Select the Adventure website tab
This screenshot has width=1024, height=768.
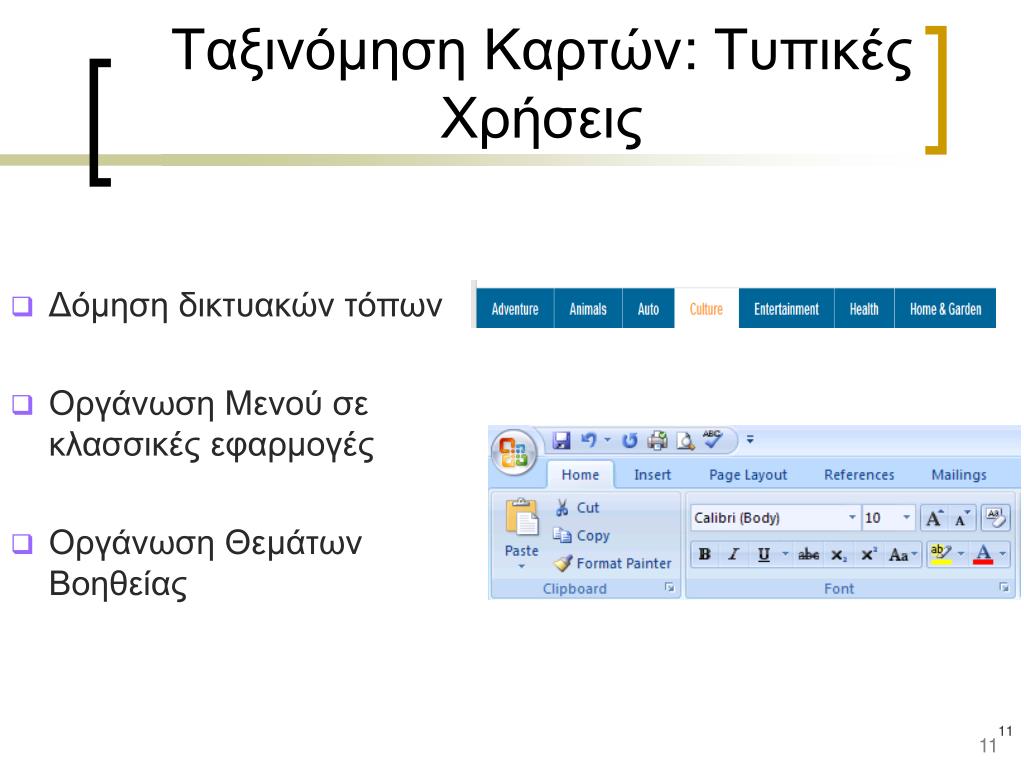click(515, 308)
